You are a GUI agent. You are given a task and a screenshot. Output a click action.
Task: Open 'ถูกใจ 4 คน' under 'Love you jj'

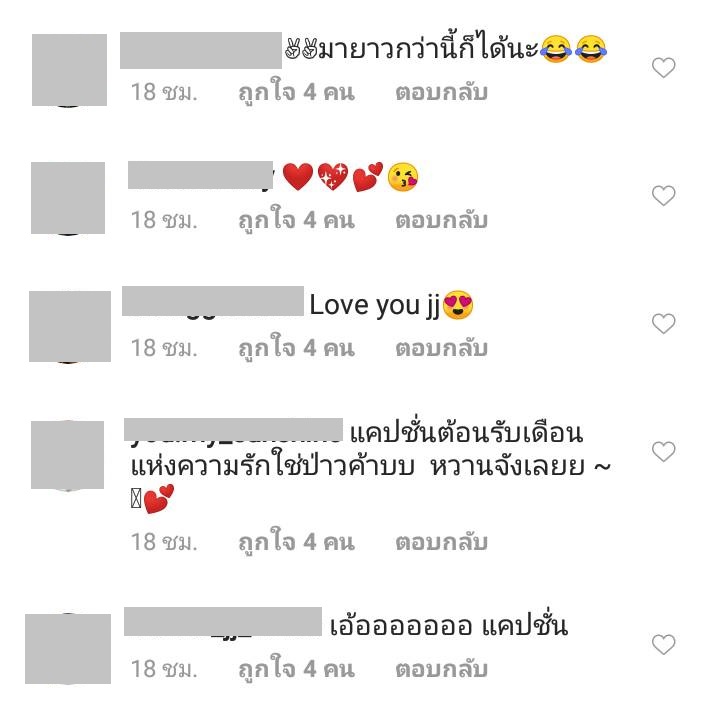(x=296, y=348)
